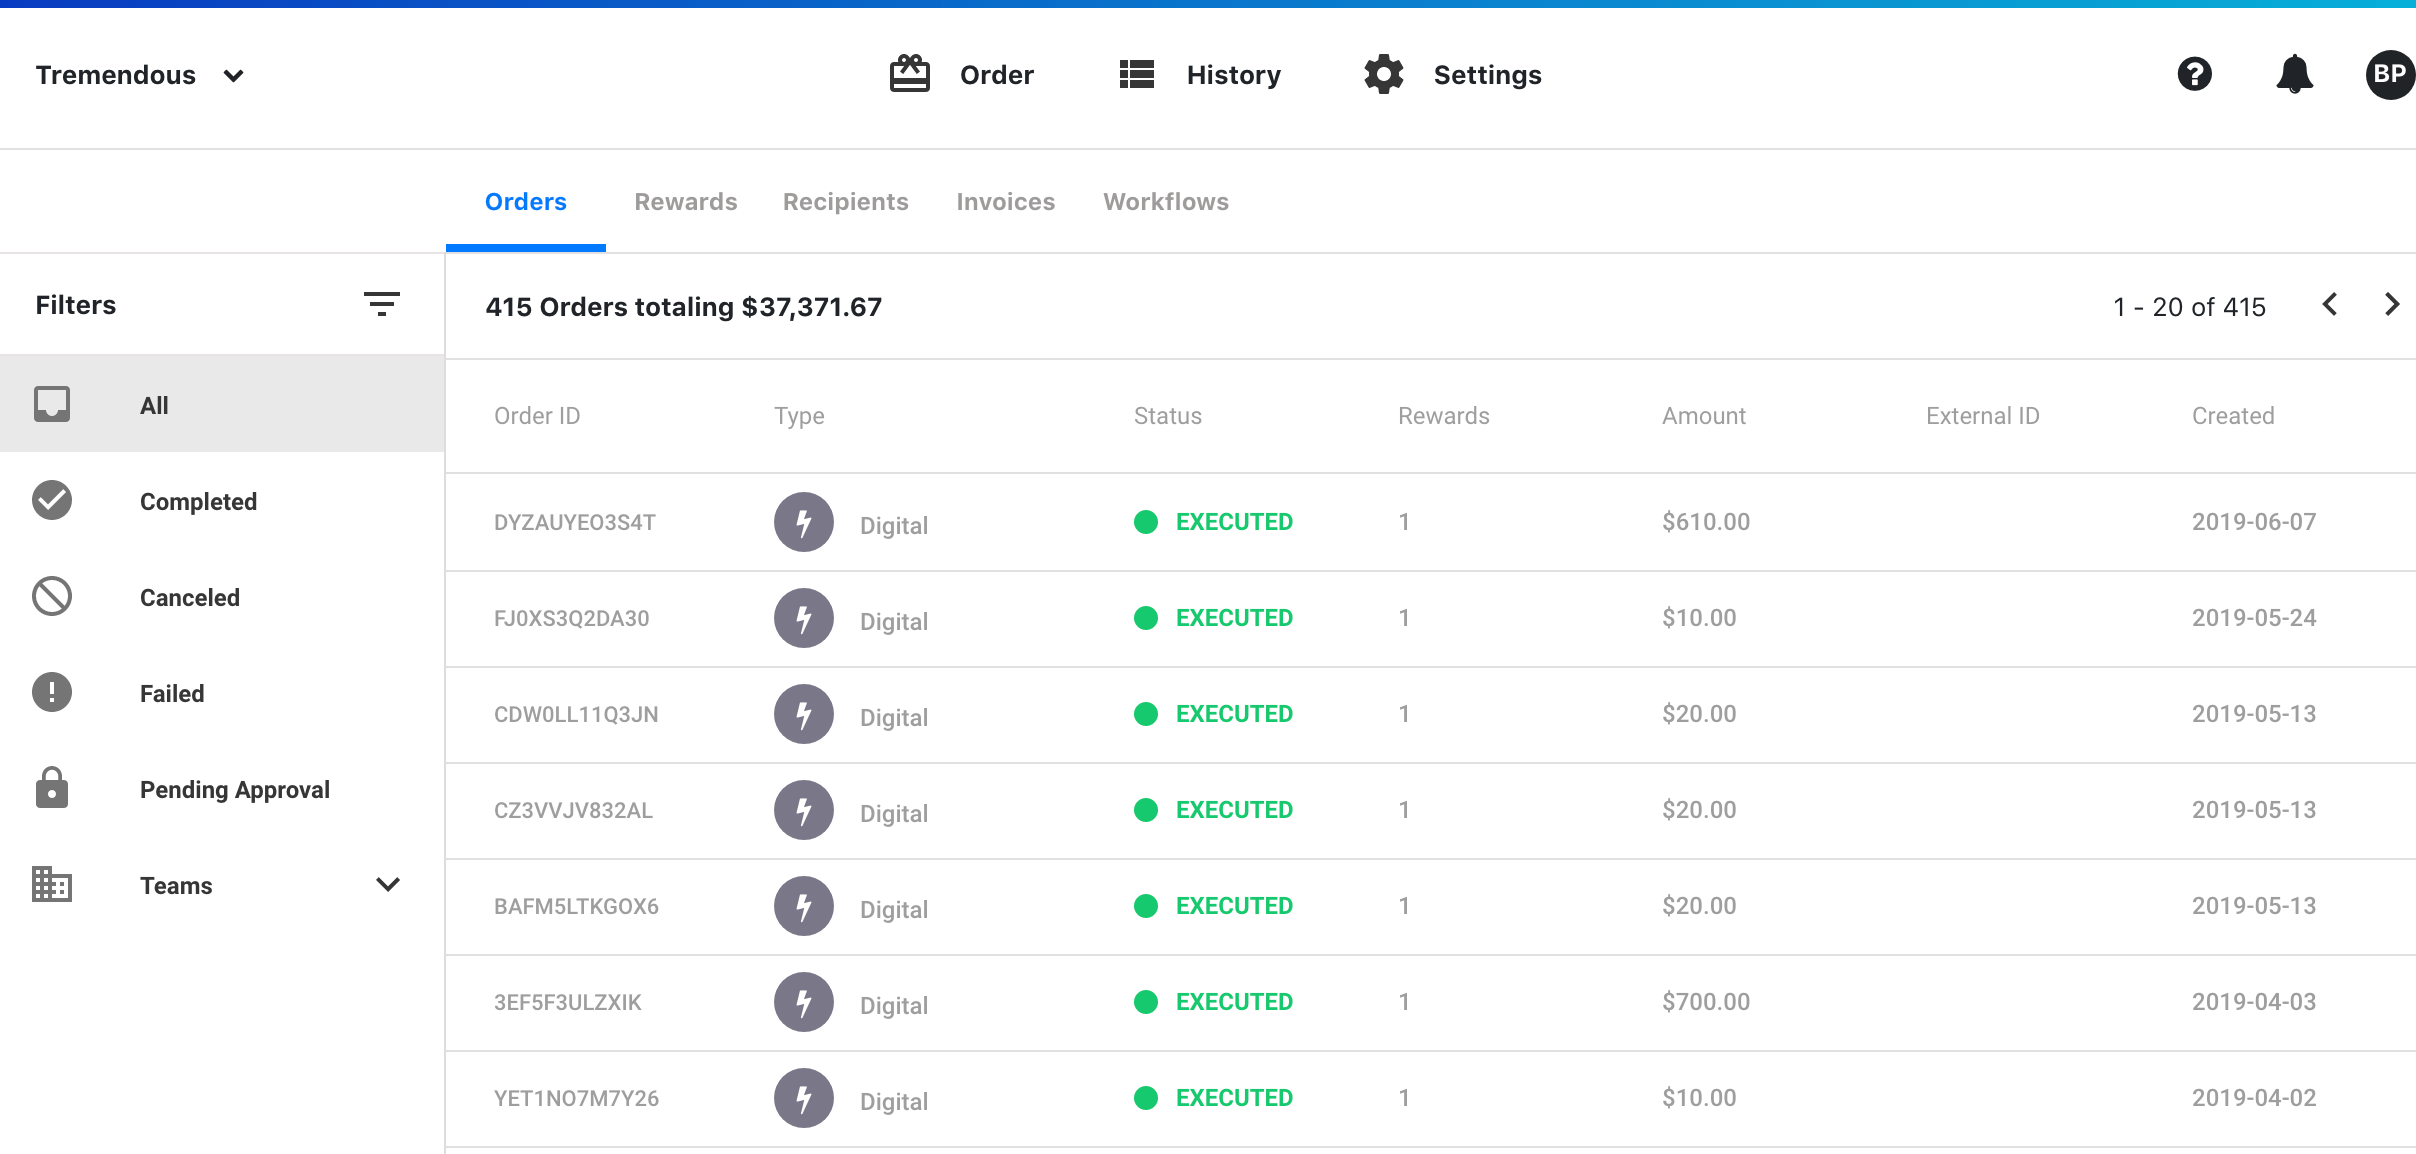This screenshot has width=2416, height=1154.
Task: Open order 3EF5F3ULZXIK
Action: click(x=568, y=1002)
